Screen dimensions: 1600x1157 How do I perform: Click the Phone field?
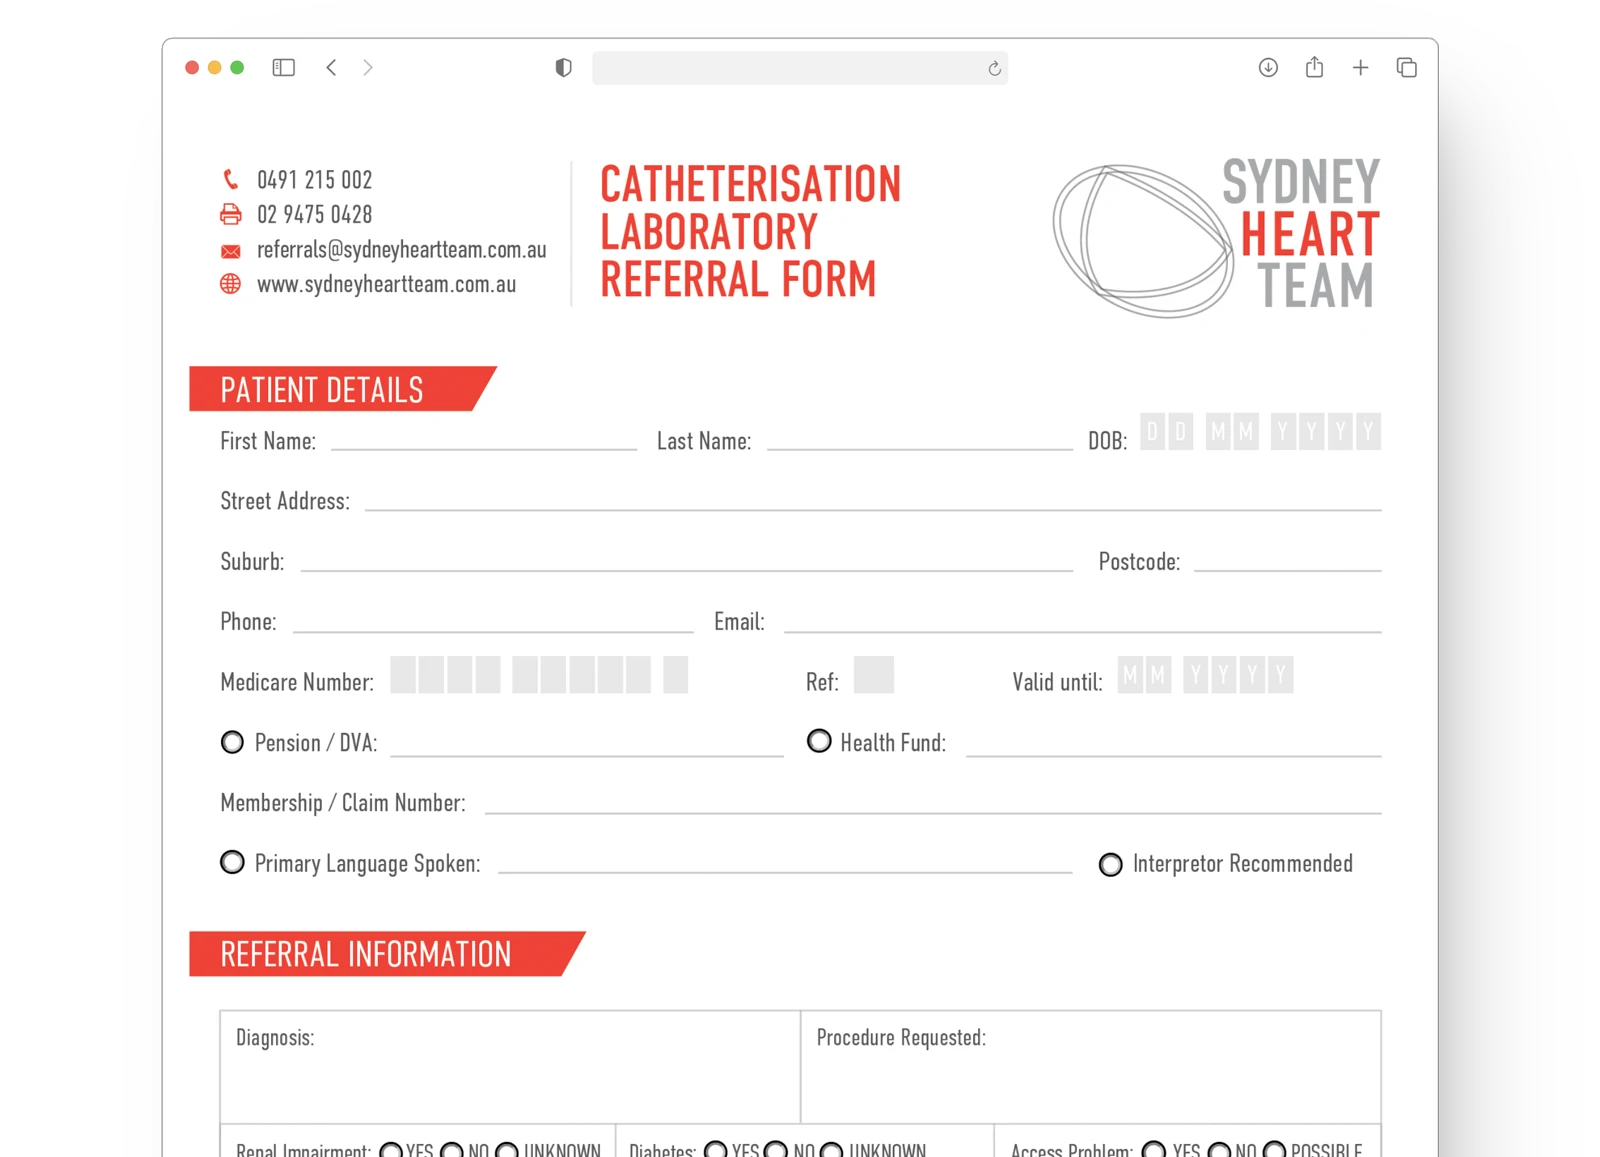[x=493, y=621]
